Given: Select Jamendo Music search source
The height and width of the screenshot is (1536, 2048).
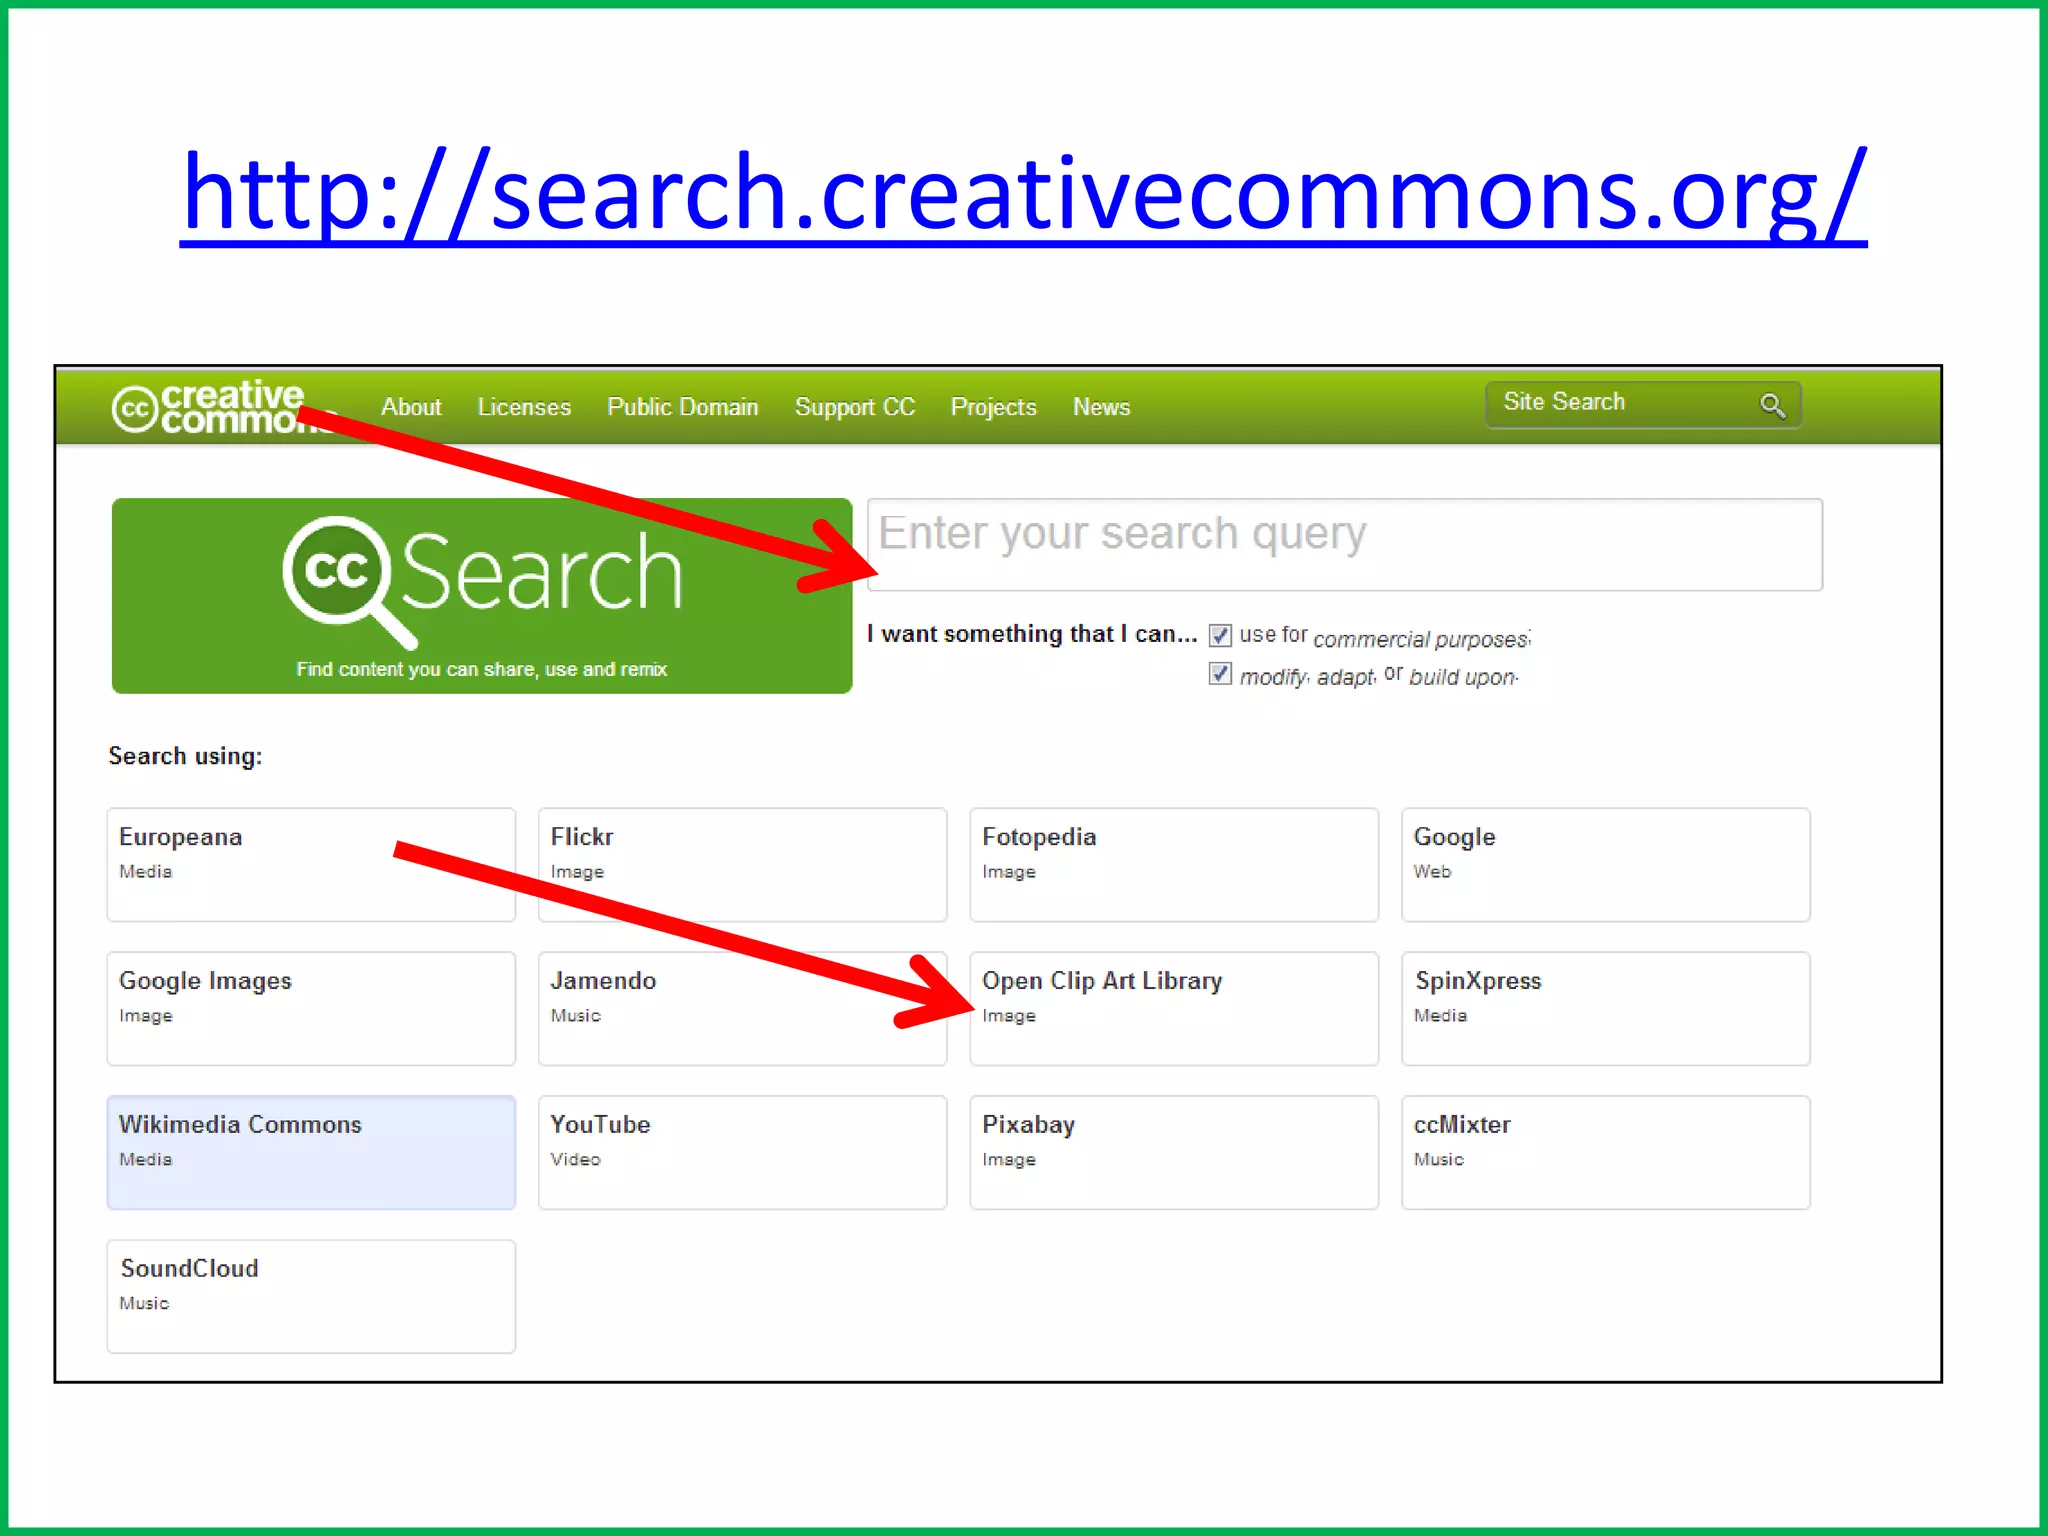Looking at the screenshot, I should pos(742,1009).
